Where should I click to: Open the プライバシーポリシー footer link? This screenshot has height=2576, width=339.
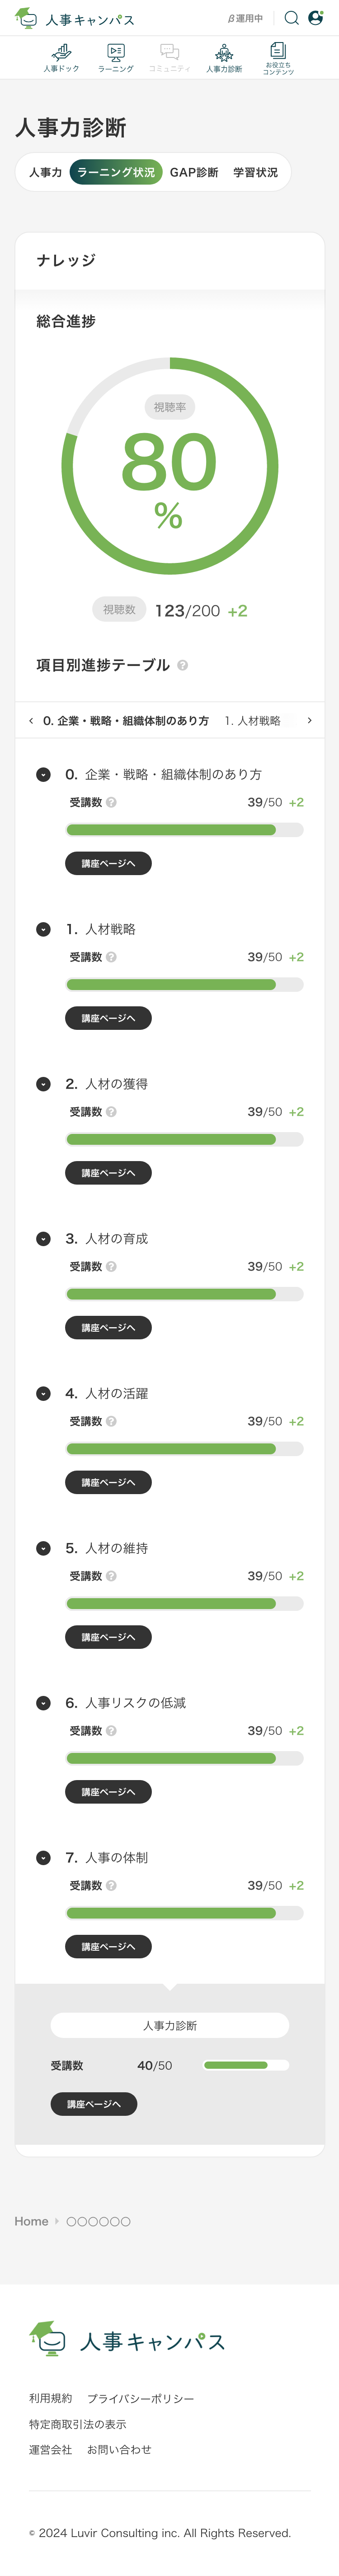click(140, 2398)
